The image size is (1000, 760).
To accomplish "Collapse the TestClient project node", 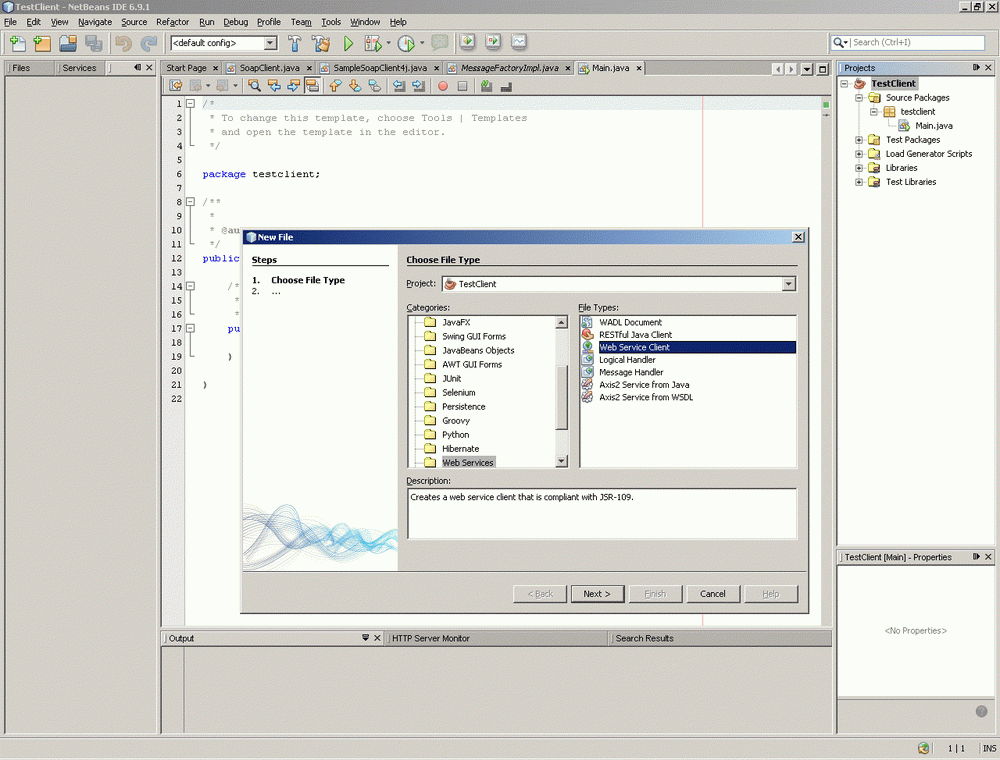I will [x=844, y=84].
